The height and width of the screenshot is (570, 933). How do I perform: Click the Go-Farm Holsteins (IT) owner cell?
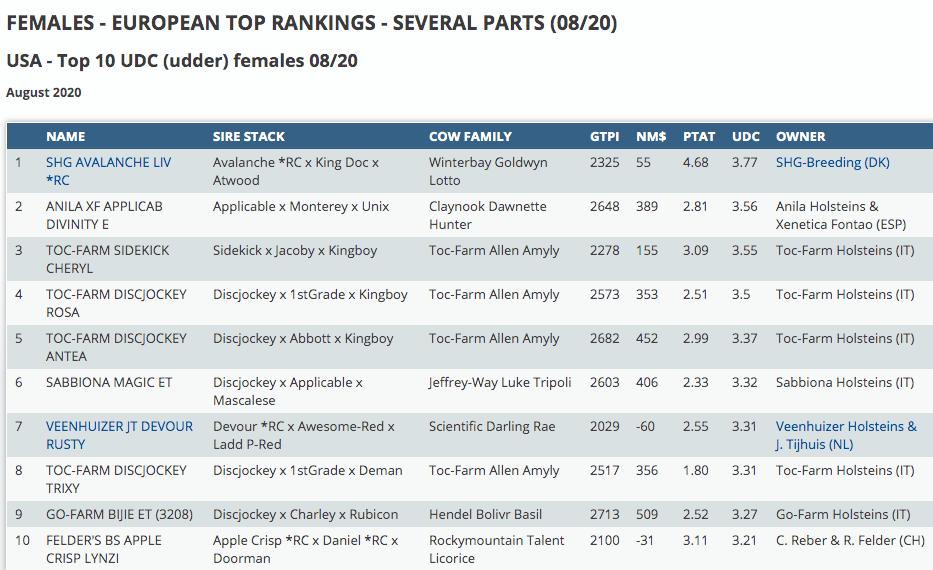[843, 515]
